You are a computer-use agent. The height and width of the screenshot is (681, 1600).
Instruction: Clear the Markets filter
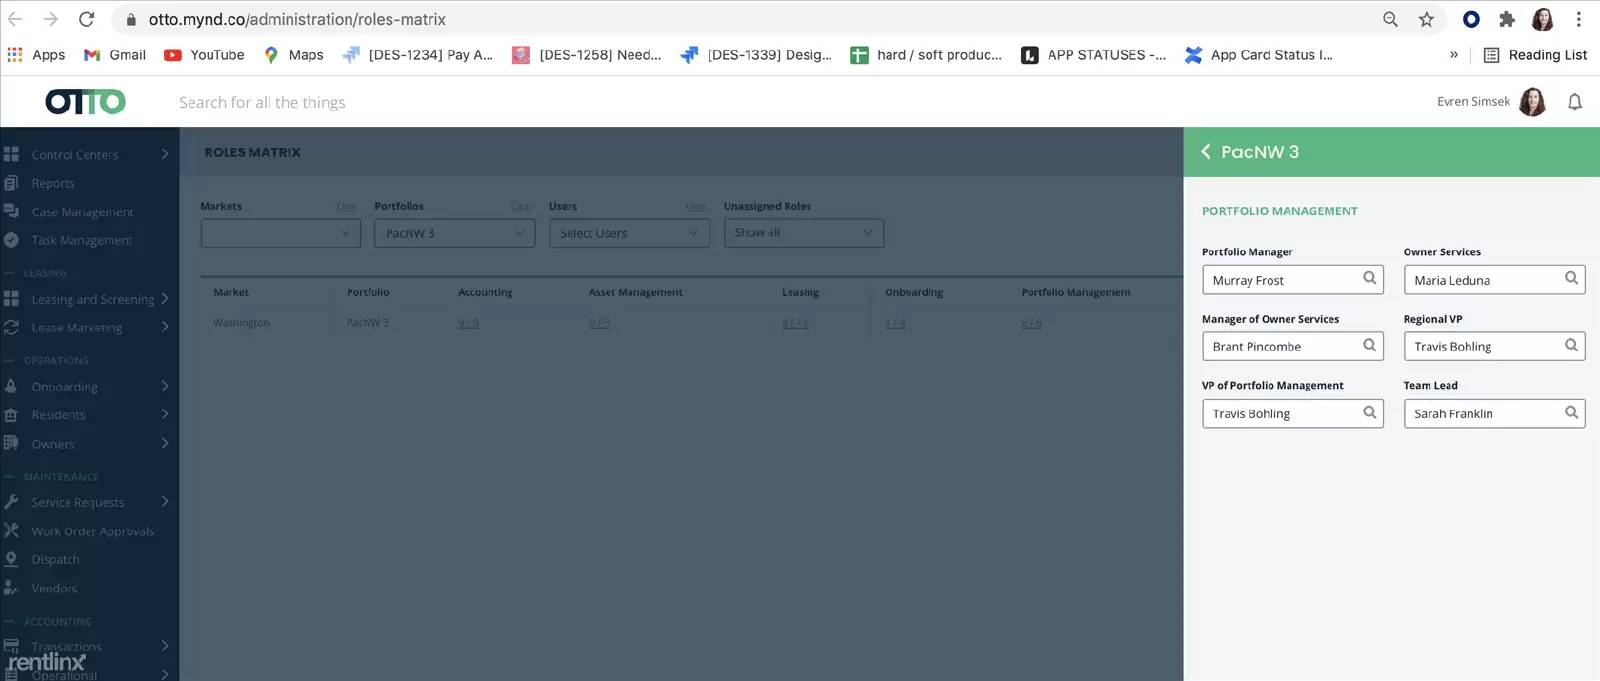[x=346, y=206]
